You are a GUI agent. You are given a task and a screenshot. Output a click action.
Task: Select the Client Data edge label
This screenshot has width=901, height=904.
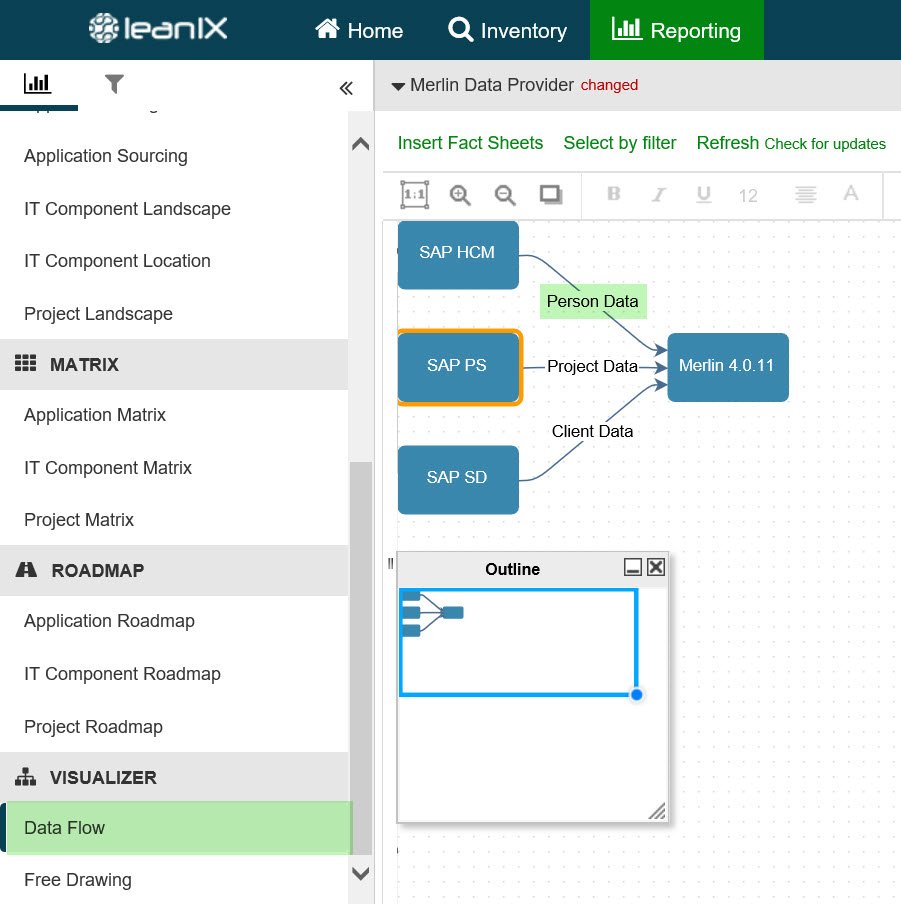pos(592,431)
